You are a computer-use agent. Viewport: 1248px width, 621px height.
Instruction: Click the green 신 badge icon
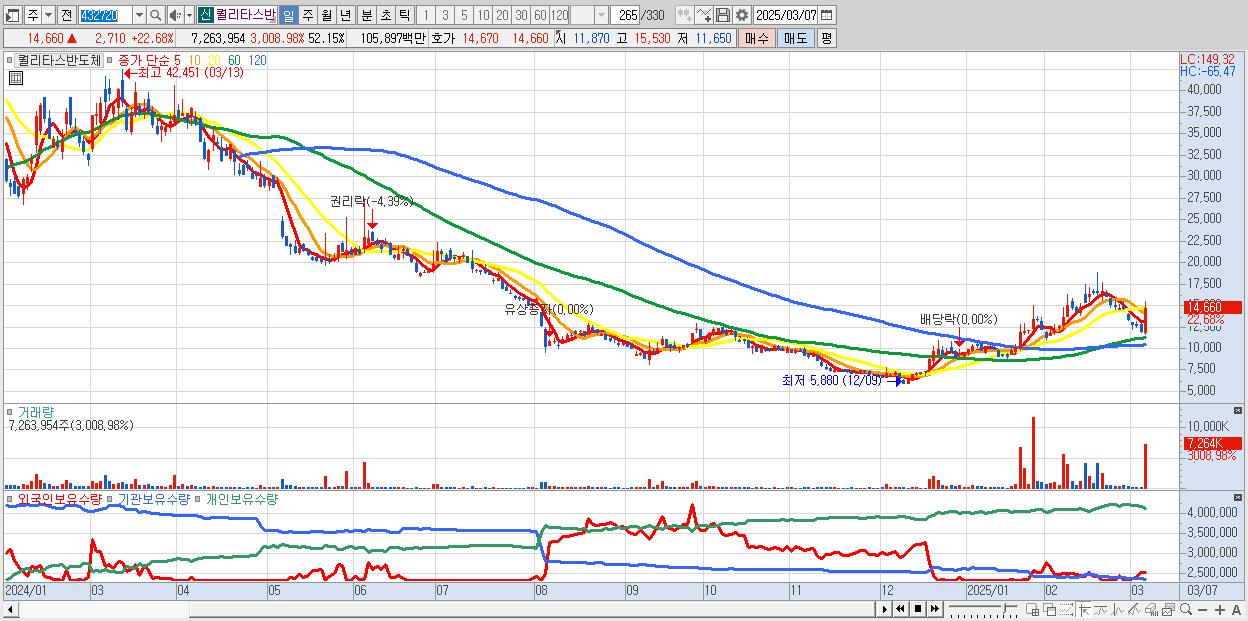point(205,15)
